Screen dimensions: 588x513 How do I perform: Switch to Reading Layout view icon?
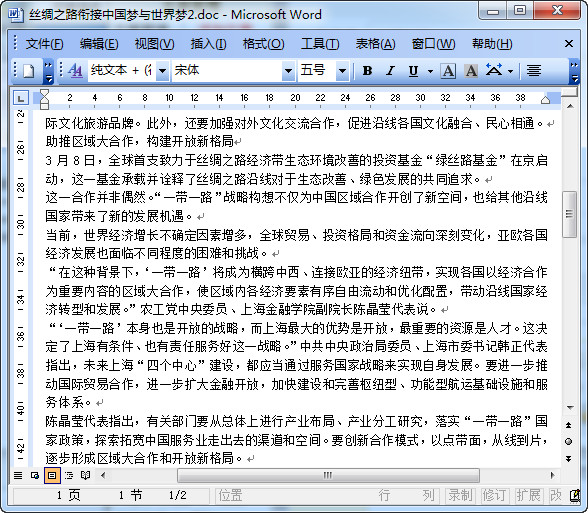(x=86, y=476)
